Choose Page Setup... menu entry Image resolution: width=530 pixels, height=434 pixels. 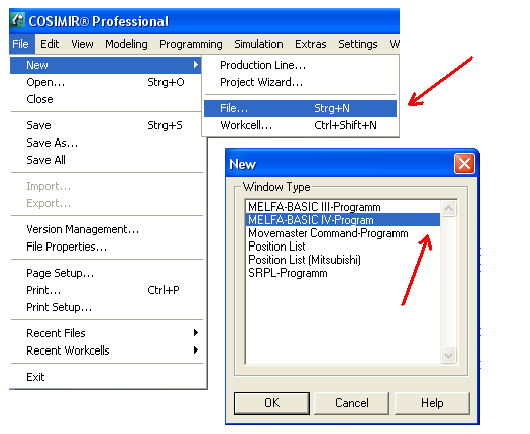[x=106, y=273]
